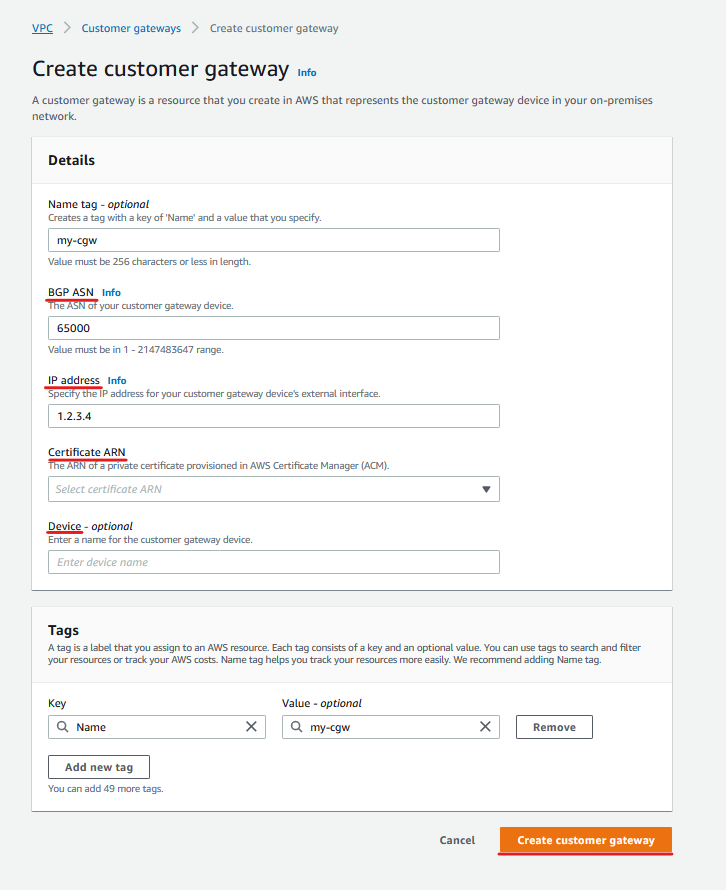Click the dropdown arrow for Certificate ARN
The image size is (726, 890).
coord(486,489)
